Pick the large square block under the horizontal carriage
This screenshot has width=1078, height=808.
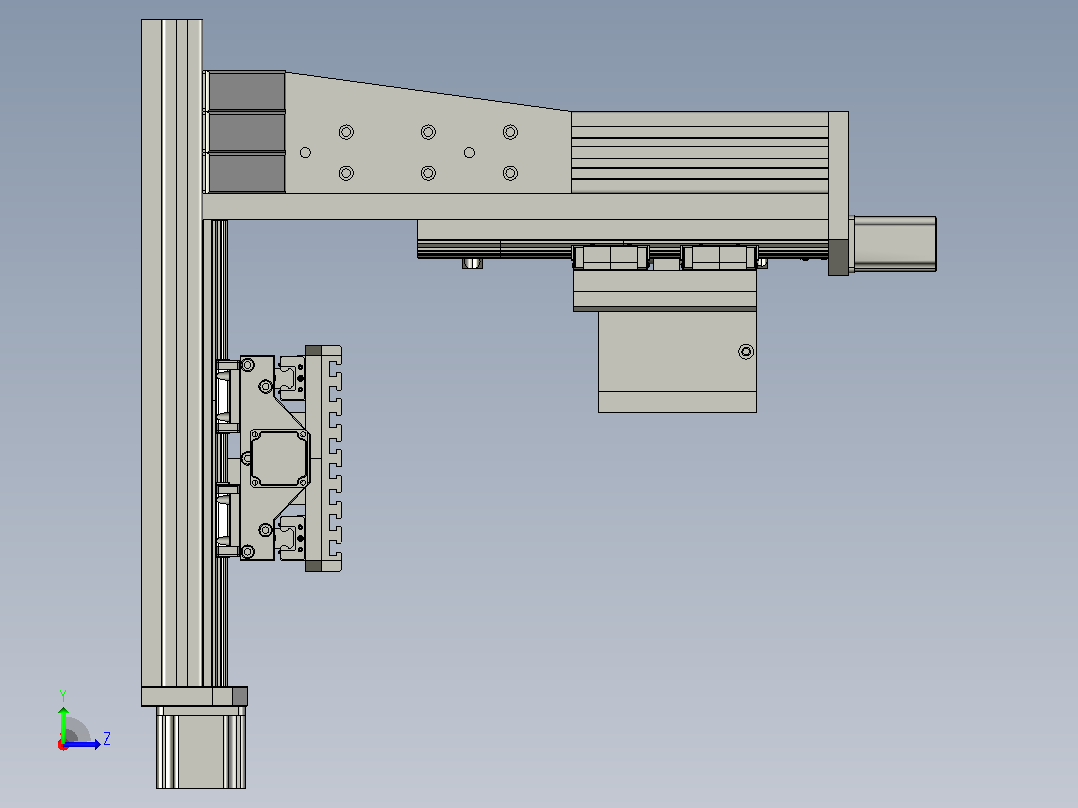(677, 362)
